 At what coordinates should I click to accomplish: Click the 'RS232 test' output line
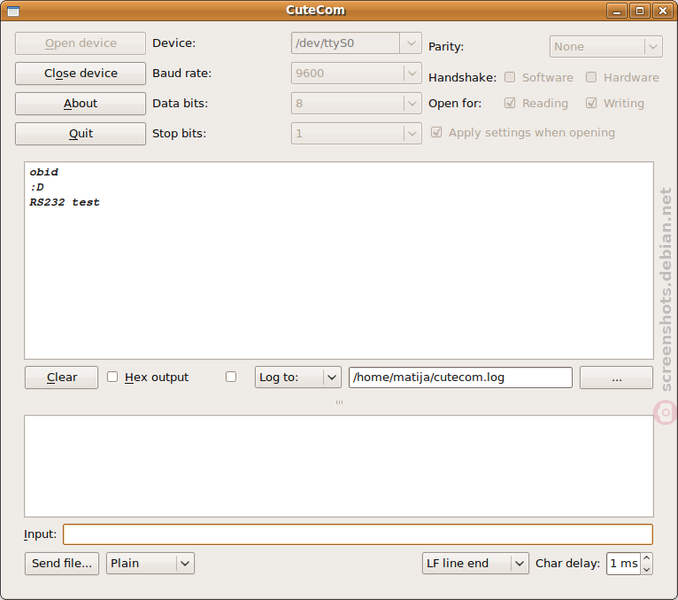64,202
